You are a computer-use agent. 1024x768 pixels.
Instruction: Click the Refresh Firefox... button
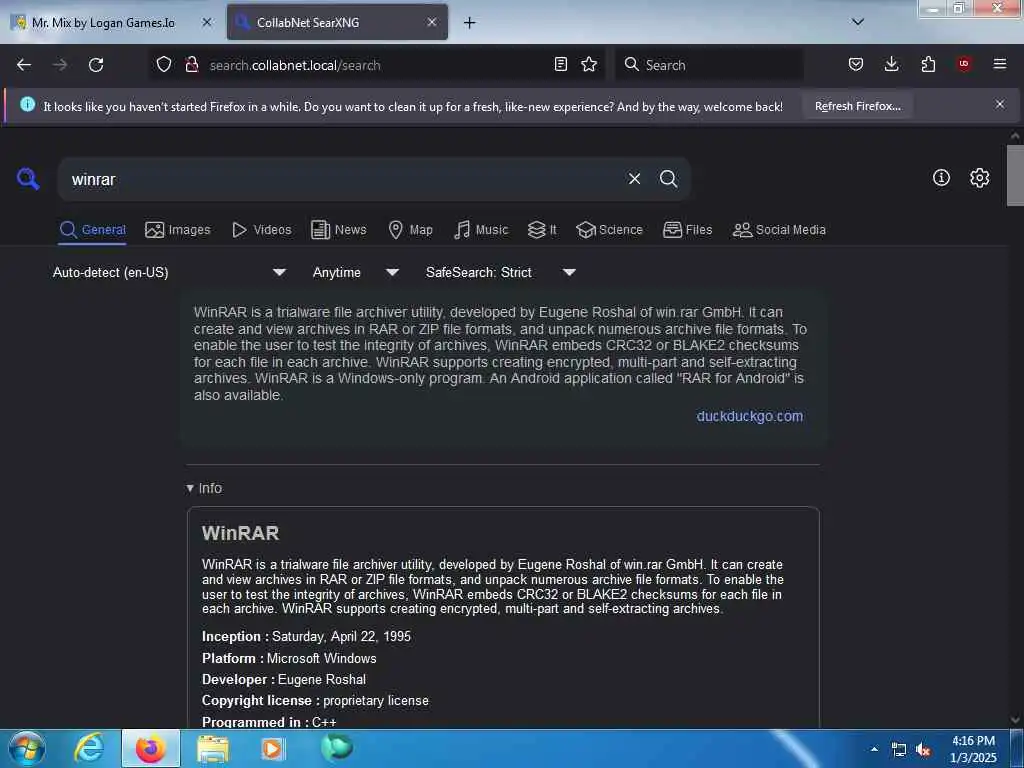(857, 106)
